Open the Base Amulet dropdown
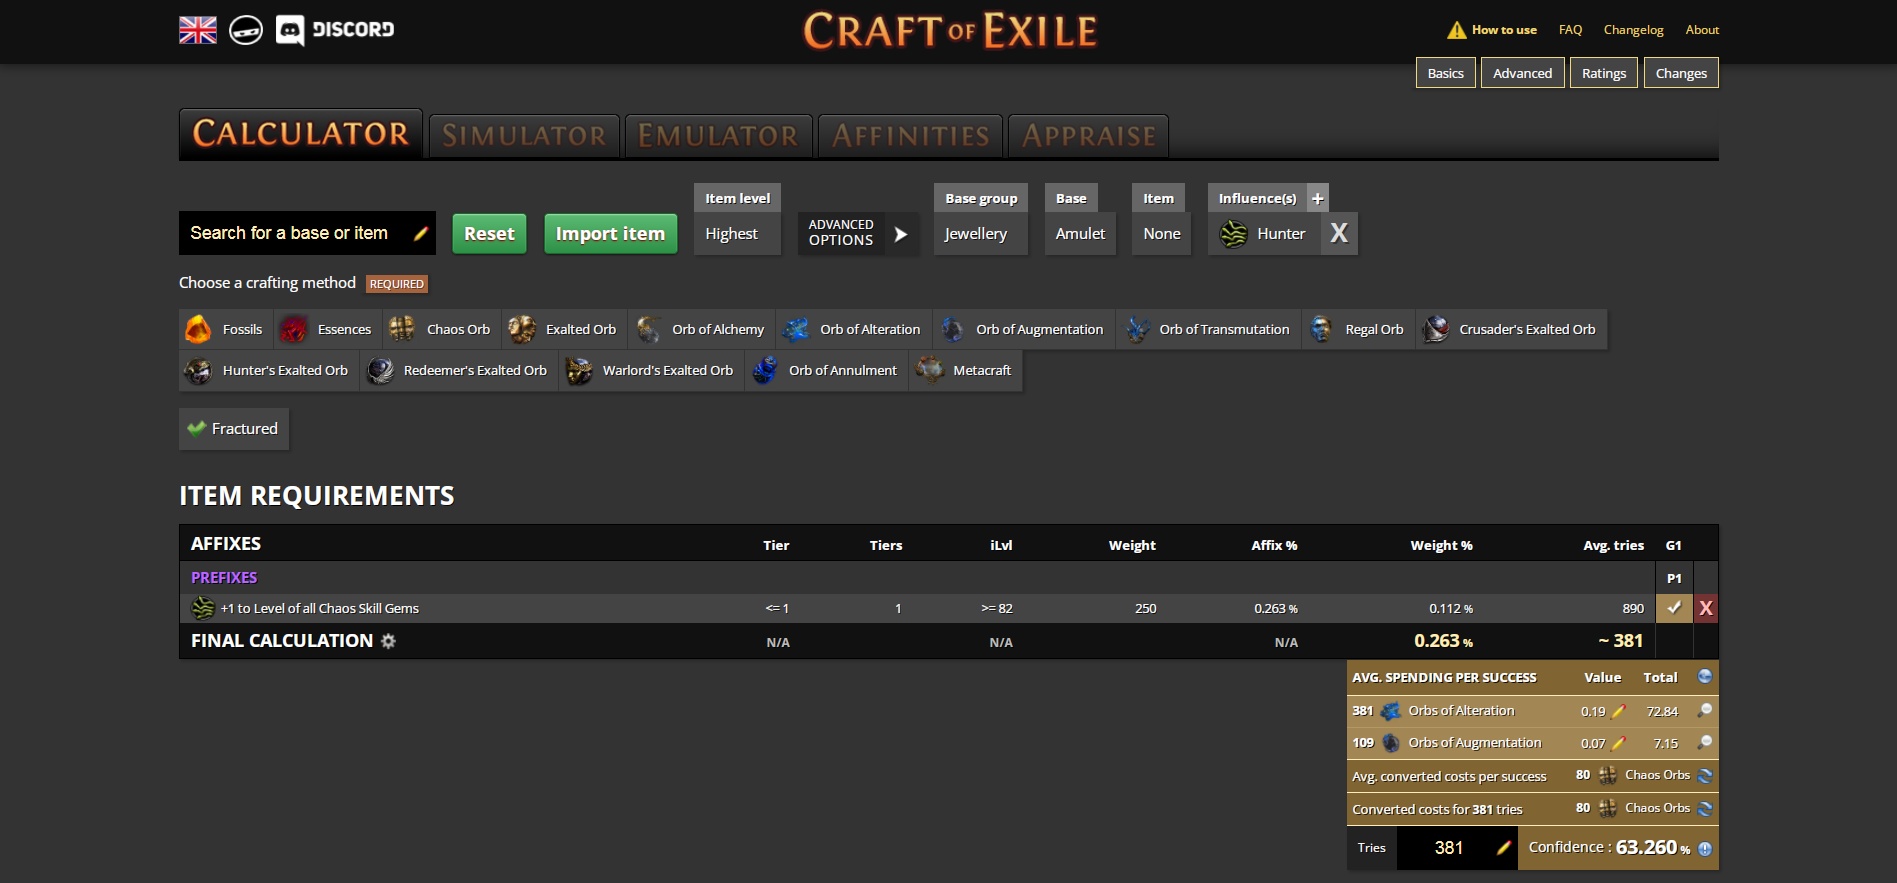This screenshot has width=1897, height=883. click(x=1080, y=233)
